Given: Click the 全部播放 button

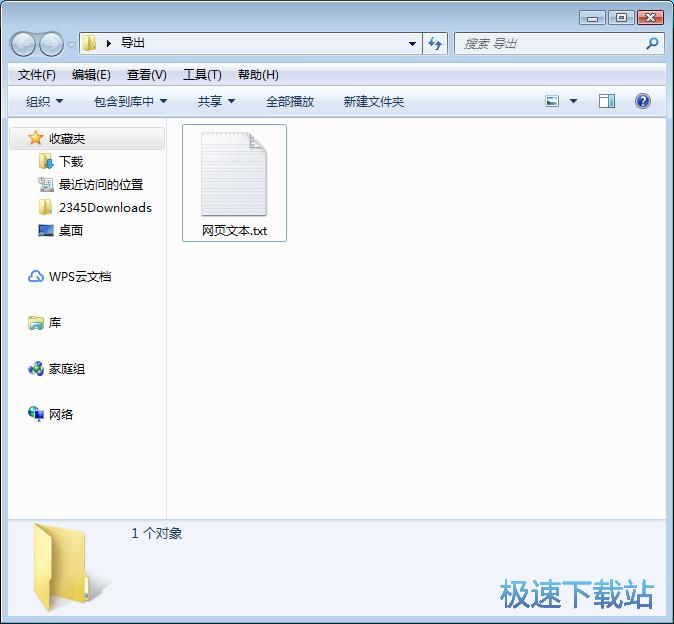Looking at the screenshot, I should (290, 101).
